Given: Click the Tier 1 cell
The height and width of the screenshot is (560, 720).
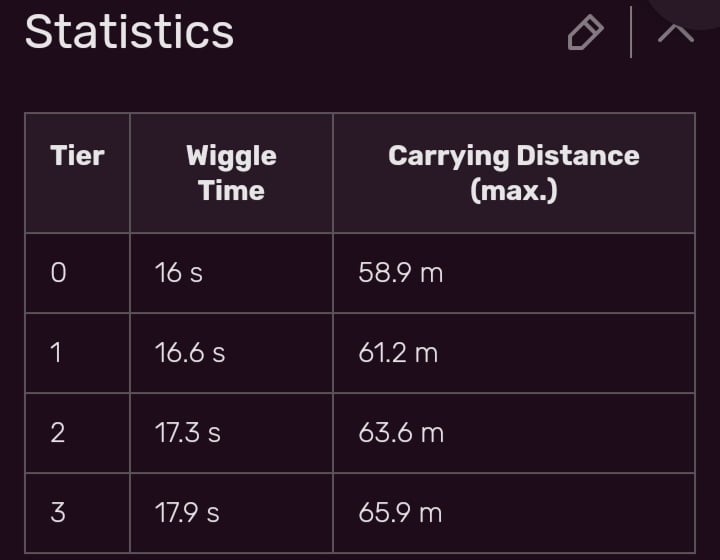Looking at the screenshot, I should (x=78, y=353).
